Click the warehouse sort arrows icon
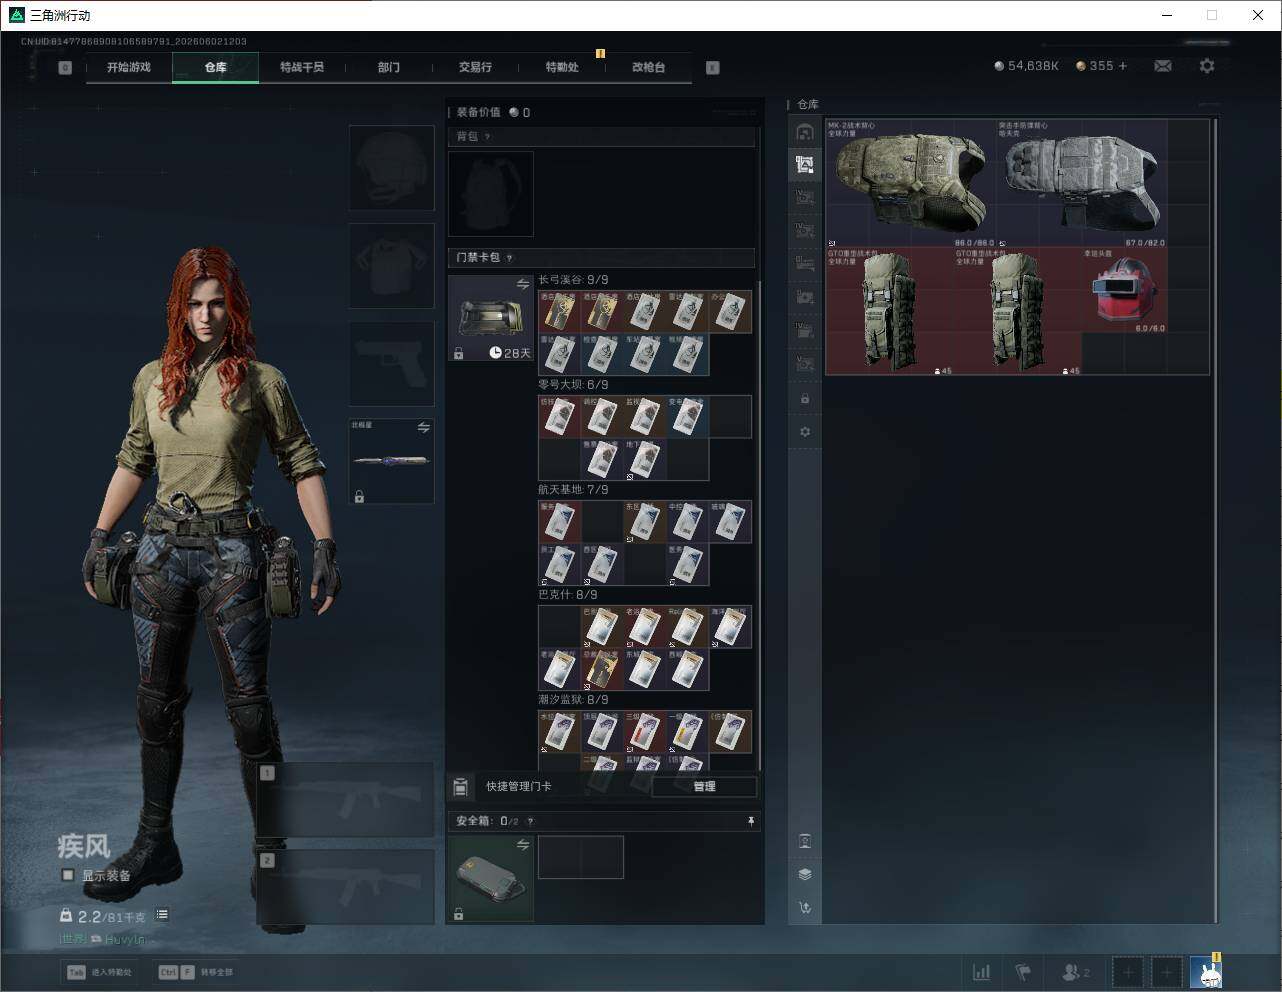The height and width of the screenshot is (992, 1282). pyautogui.click(x=805, y=908)
